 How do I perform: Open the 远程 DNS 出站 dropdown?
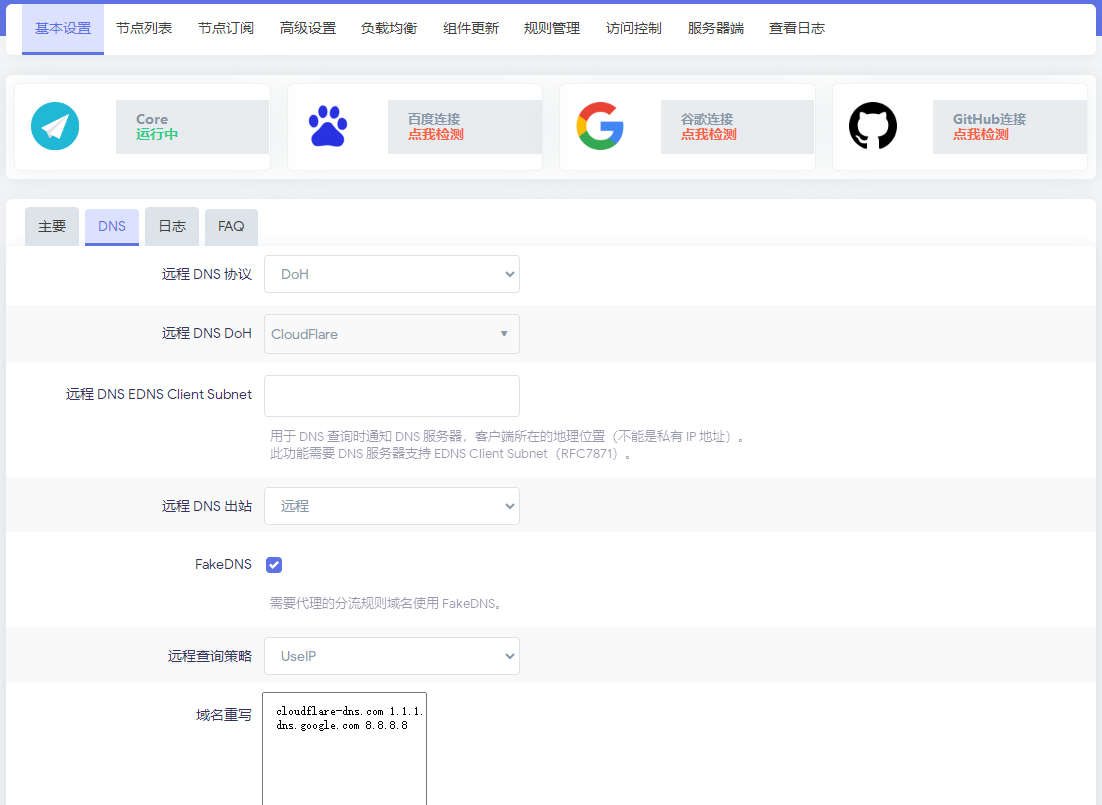pyautogui.click(x=391, y=506)
